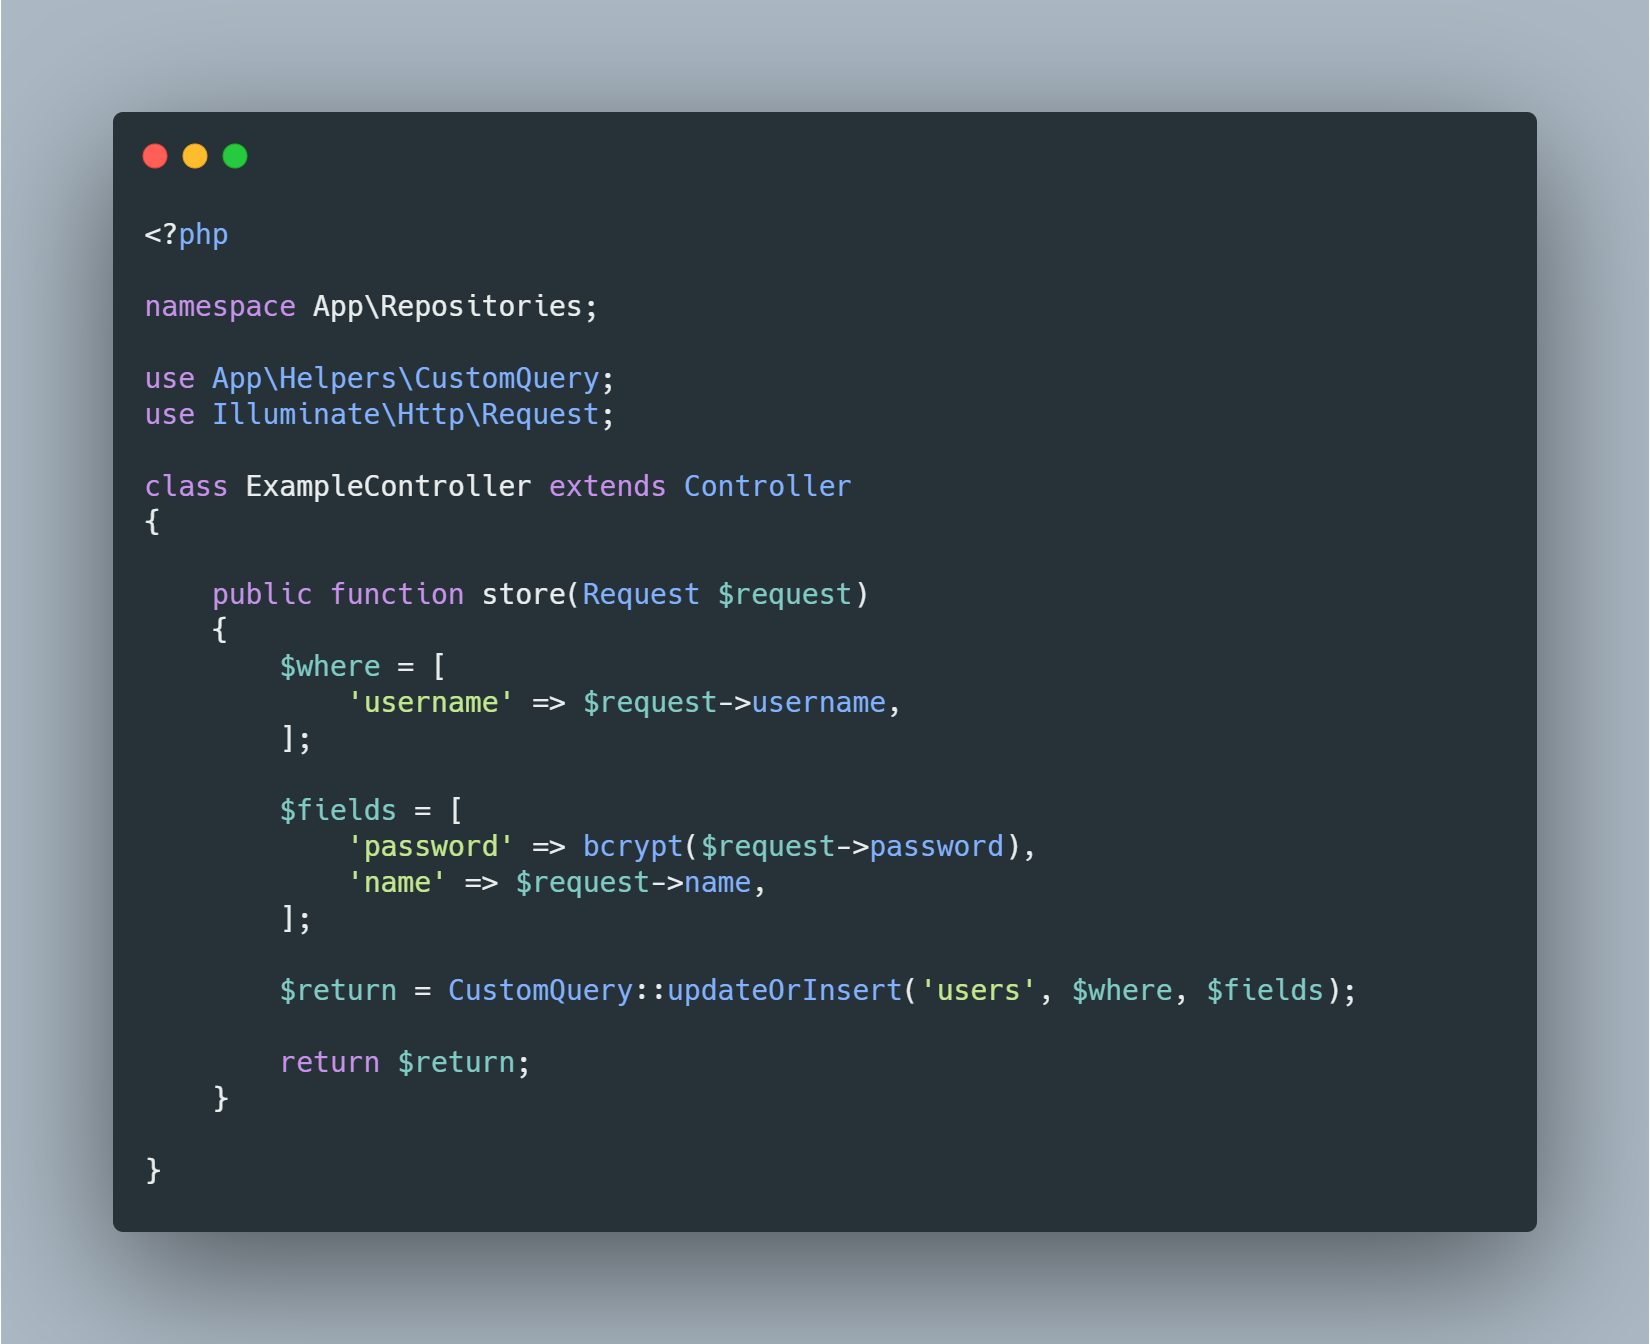
Task: Click the namespace keyword
Action: tap(220, 306)
